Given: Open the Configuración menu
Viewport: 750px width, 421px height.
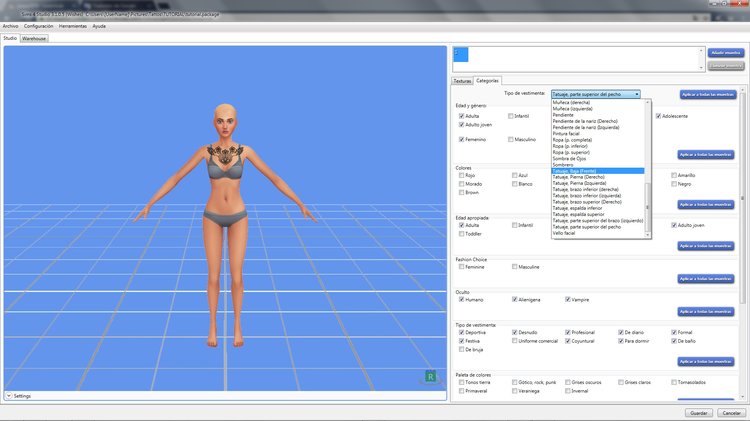Looking at the screenshot, I should pyautogui.click(x=39, y=26).
